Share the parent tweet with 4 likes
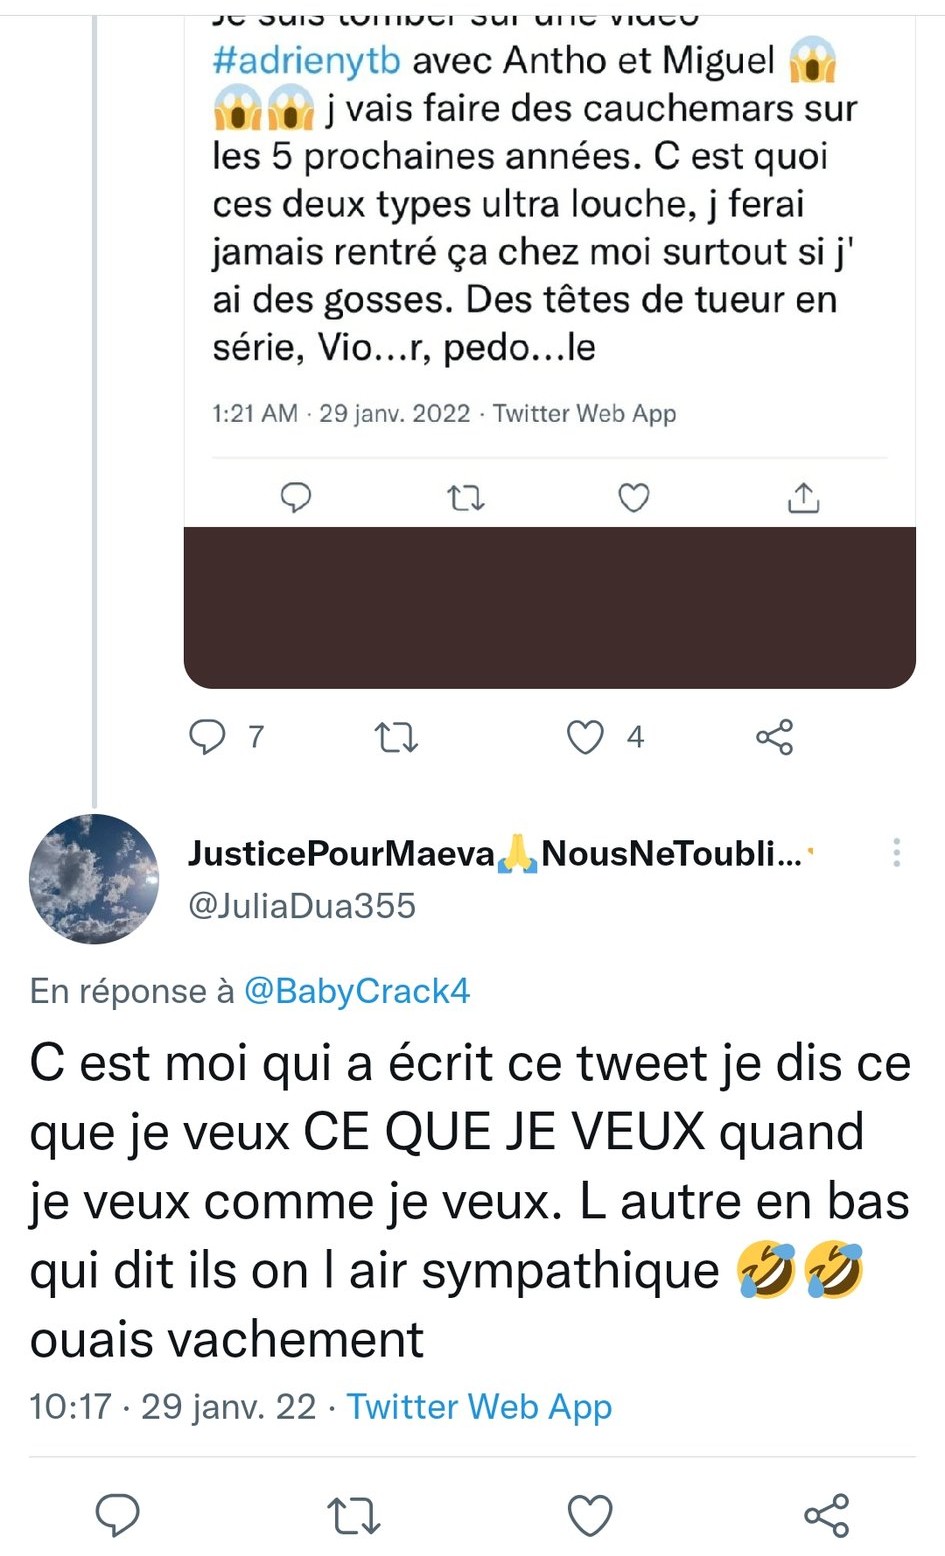Screen dimensions: 945x1556 774,738
